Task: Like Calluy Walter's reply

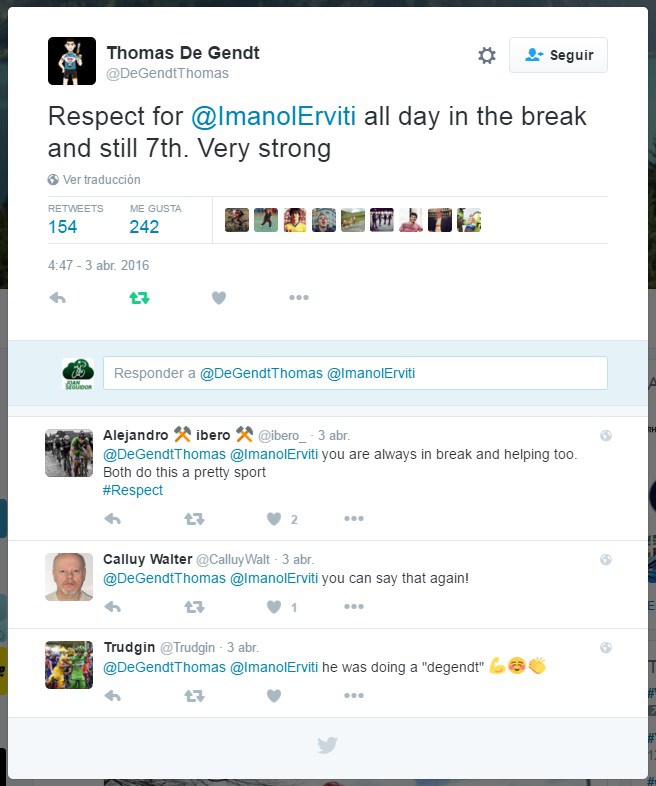Action: 274,607
